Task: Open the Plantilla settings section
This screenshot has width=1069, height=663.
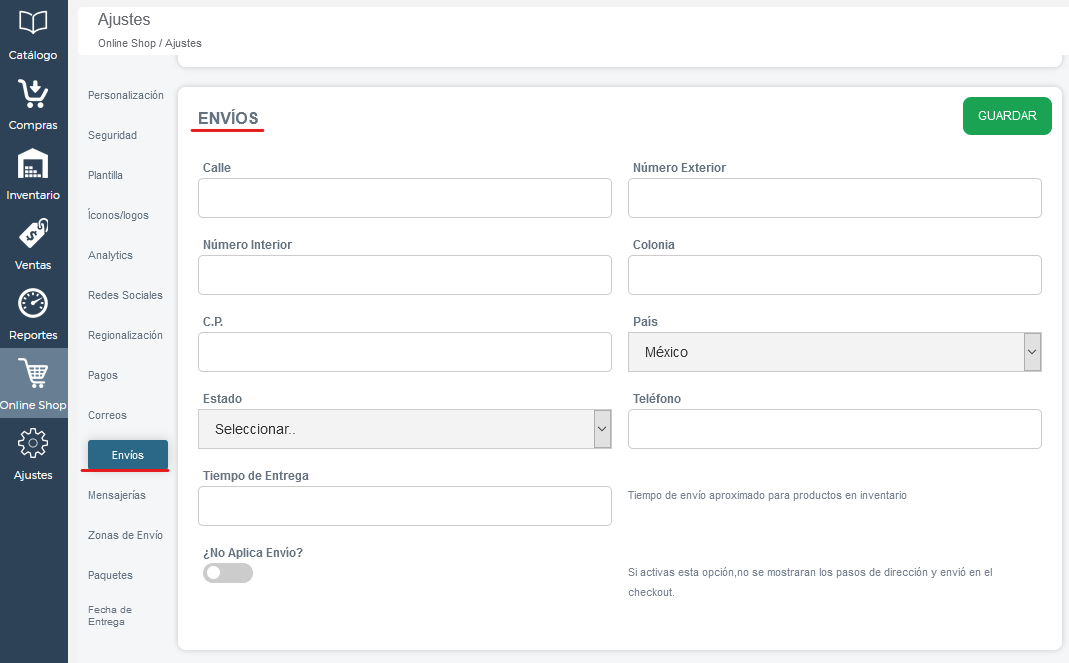Action: 105,175
